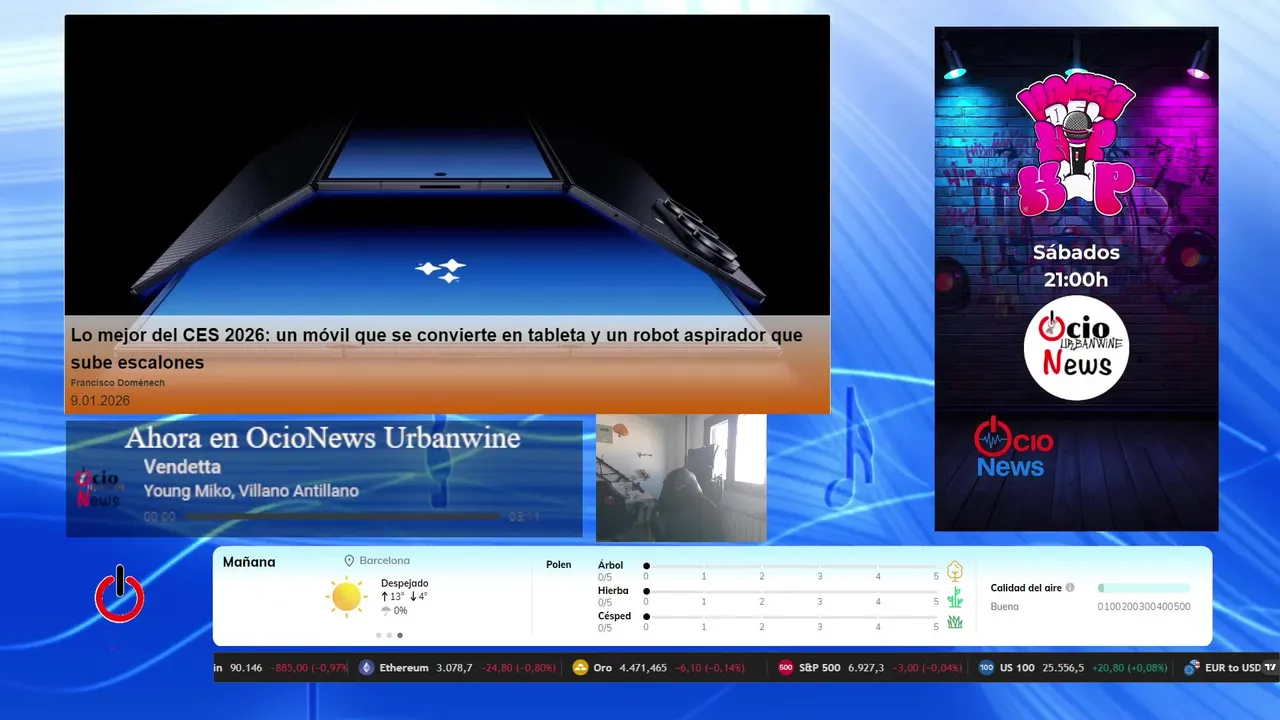
Task: Click the S&P 500 ticker entry
Action: point(870,668)
